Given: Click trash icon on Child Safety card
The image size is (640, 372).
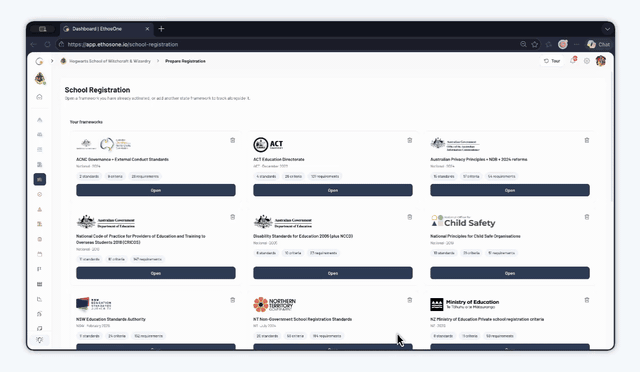Looking at the screenshot, I should [587, 217].
